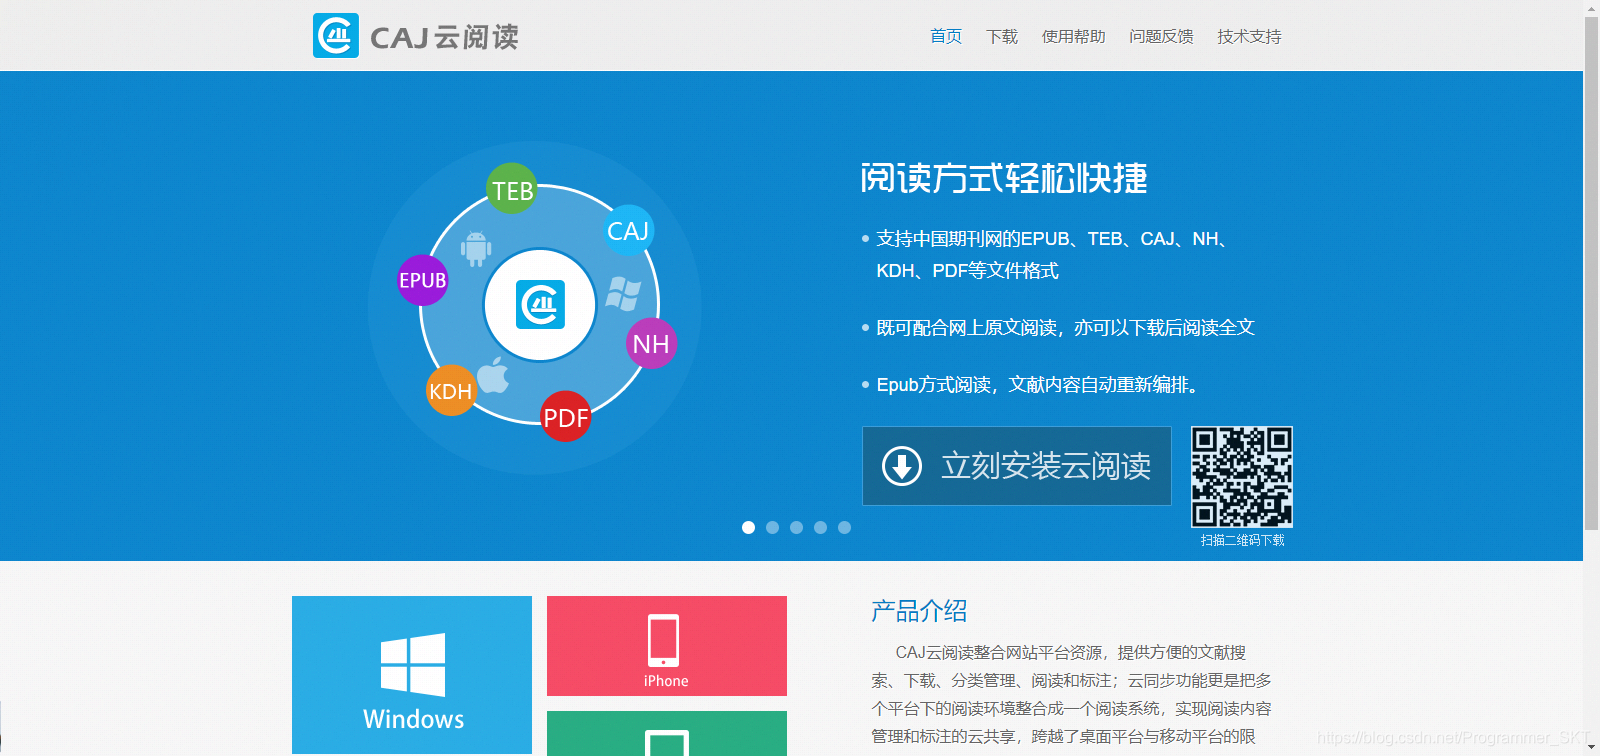1600x756 pixels.
Task: Click the Windows flag icon in the ring
Action: 623,293
